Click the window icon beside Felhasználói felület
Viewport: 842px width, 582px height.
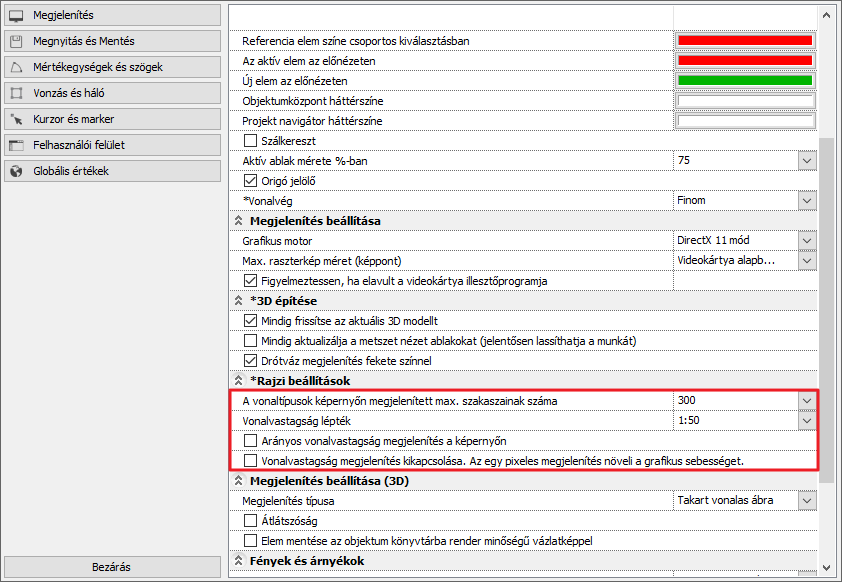(x=17, y=145)
